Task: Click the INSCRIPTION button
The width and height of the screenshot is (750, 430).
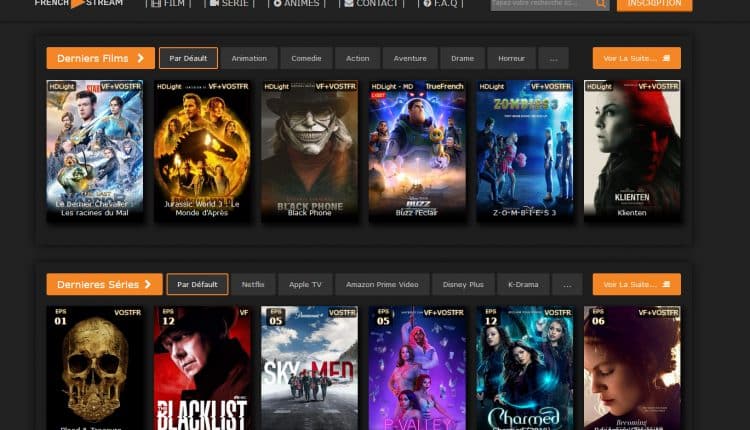Action: point(654,4)
